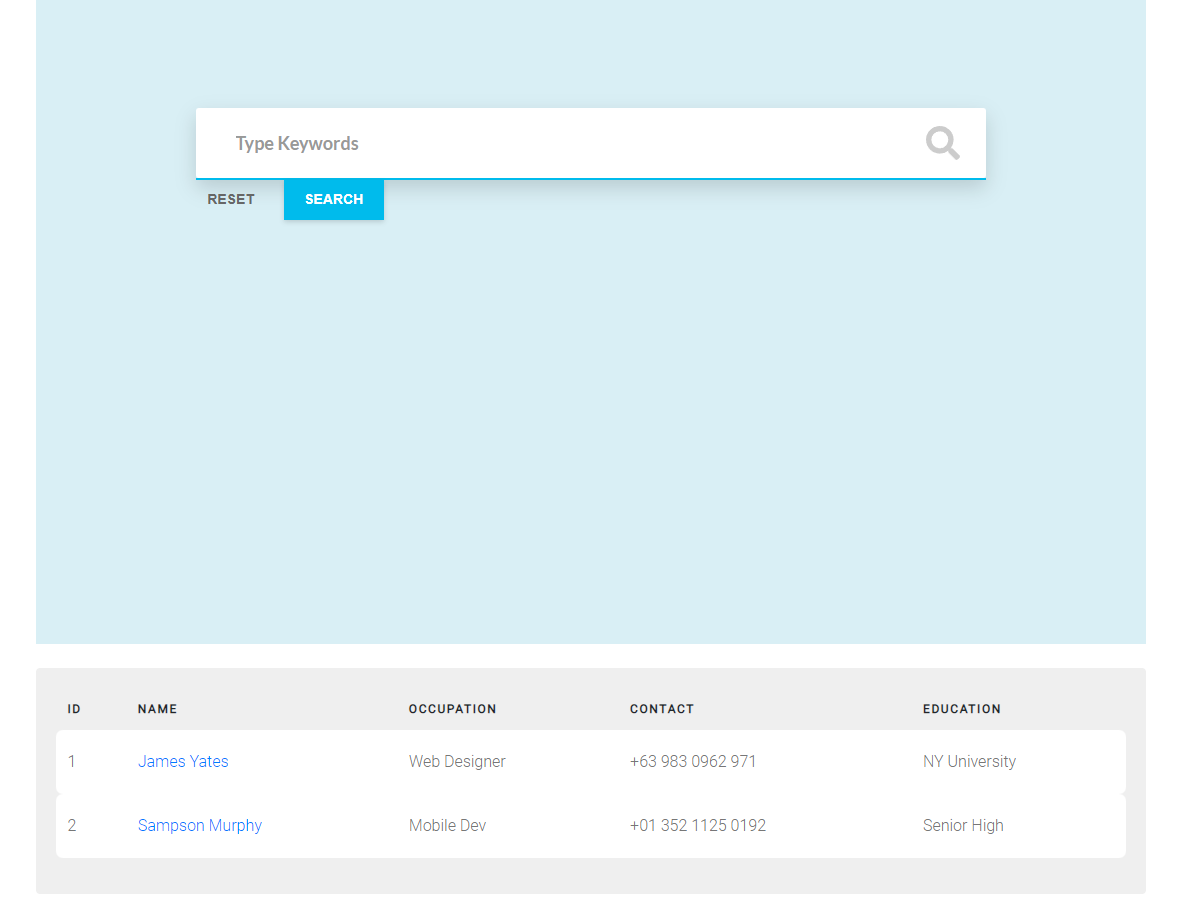Open the James Yates link
1185x916 pixels.
click(183, 761)
